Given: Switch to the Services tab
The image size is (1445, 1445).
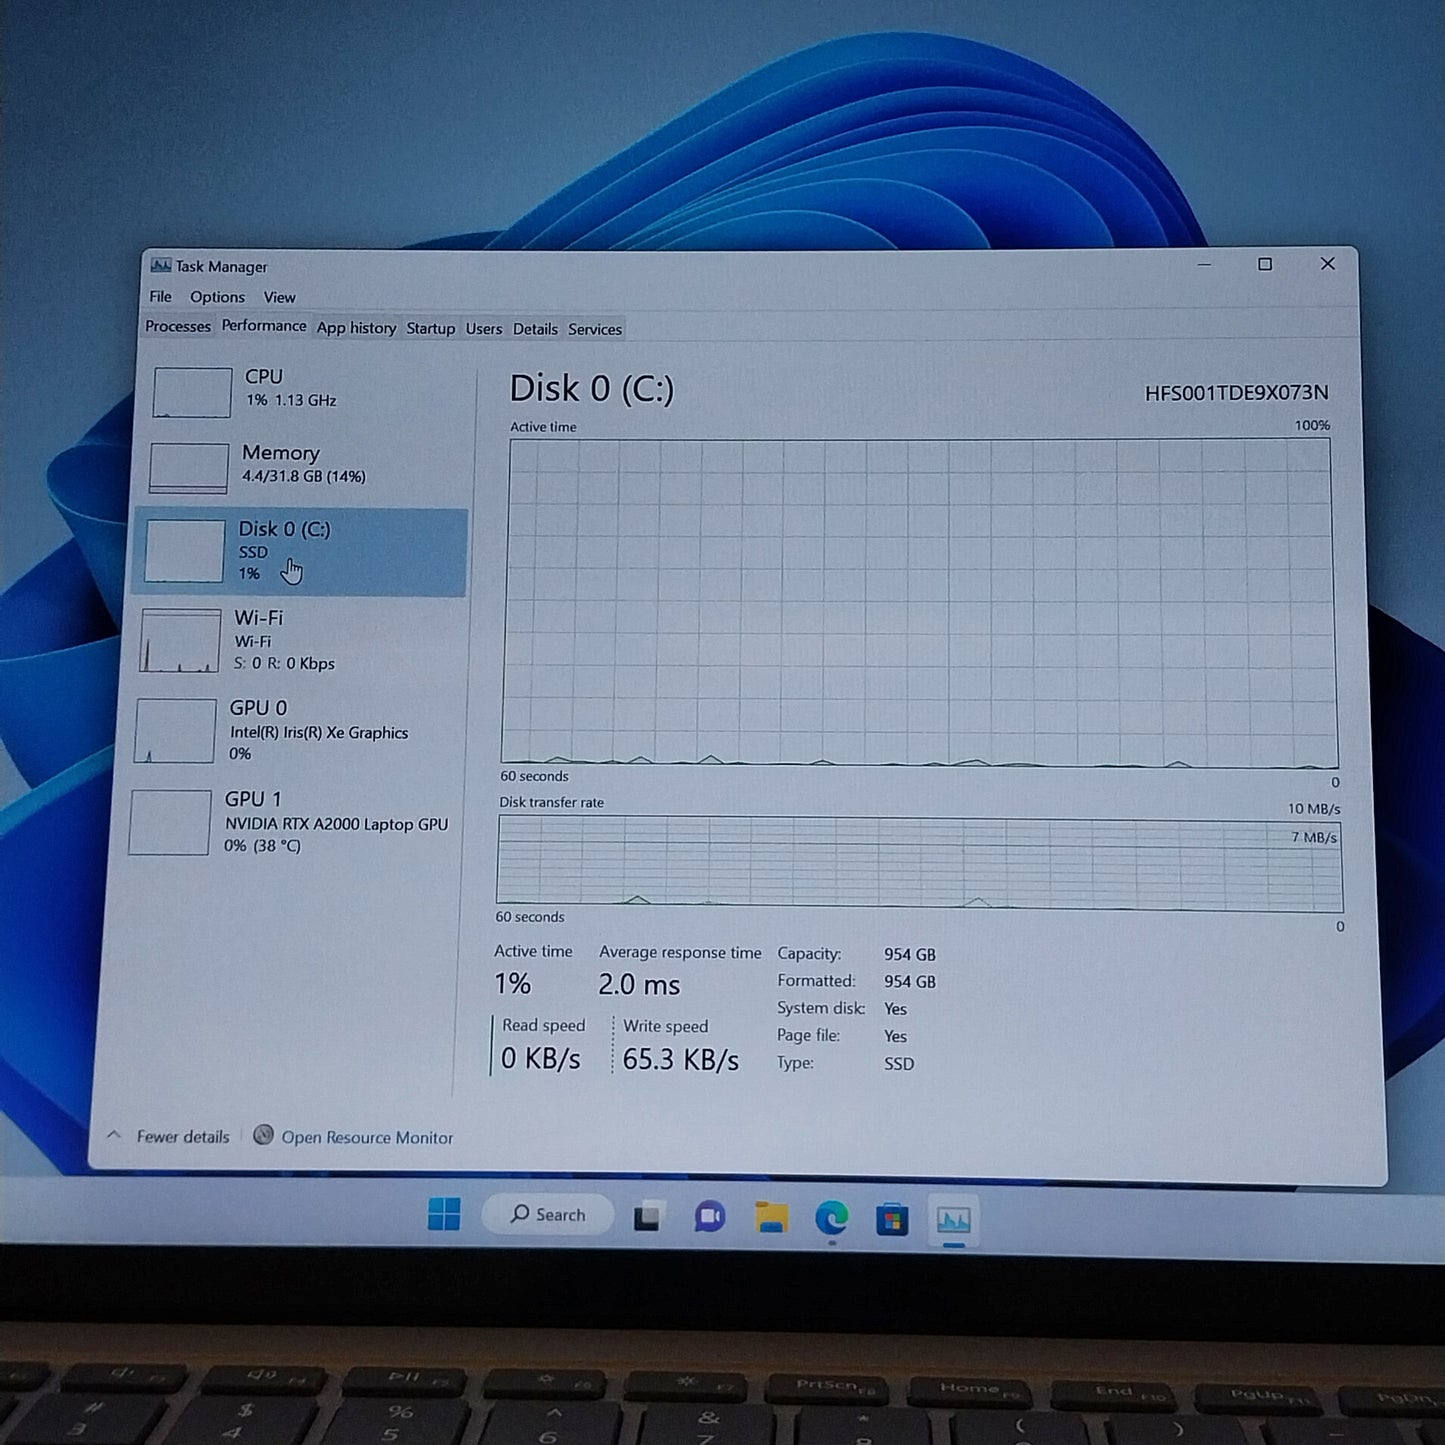Looking at the screenshot, I should (x=595, y=329).
